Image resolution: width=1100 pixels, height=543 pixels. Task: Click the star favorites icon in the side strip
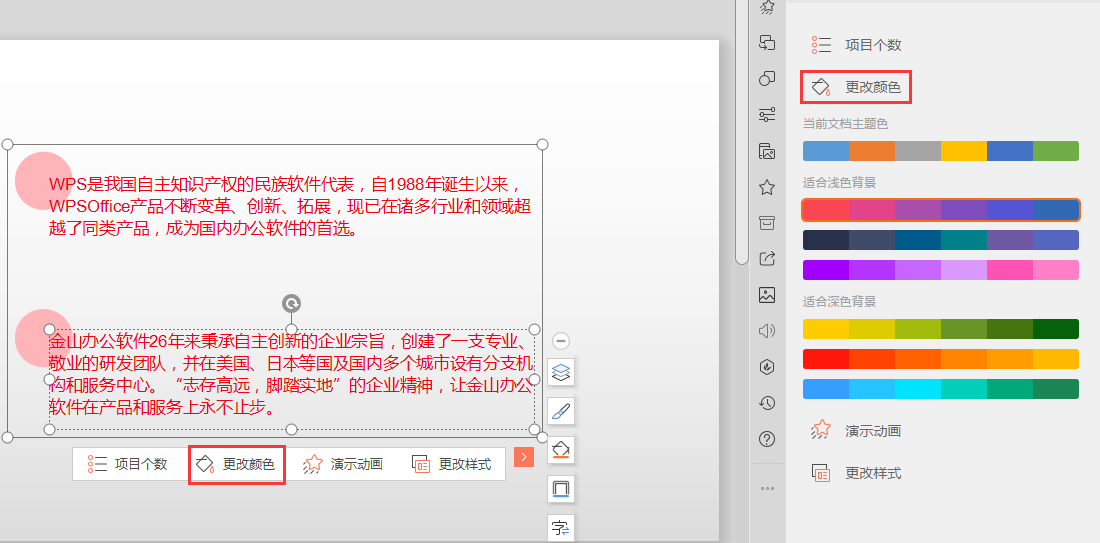point(767,187)
